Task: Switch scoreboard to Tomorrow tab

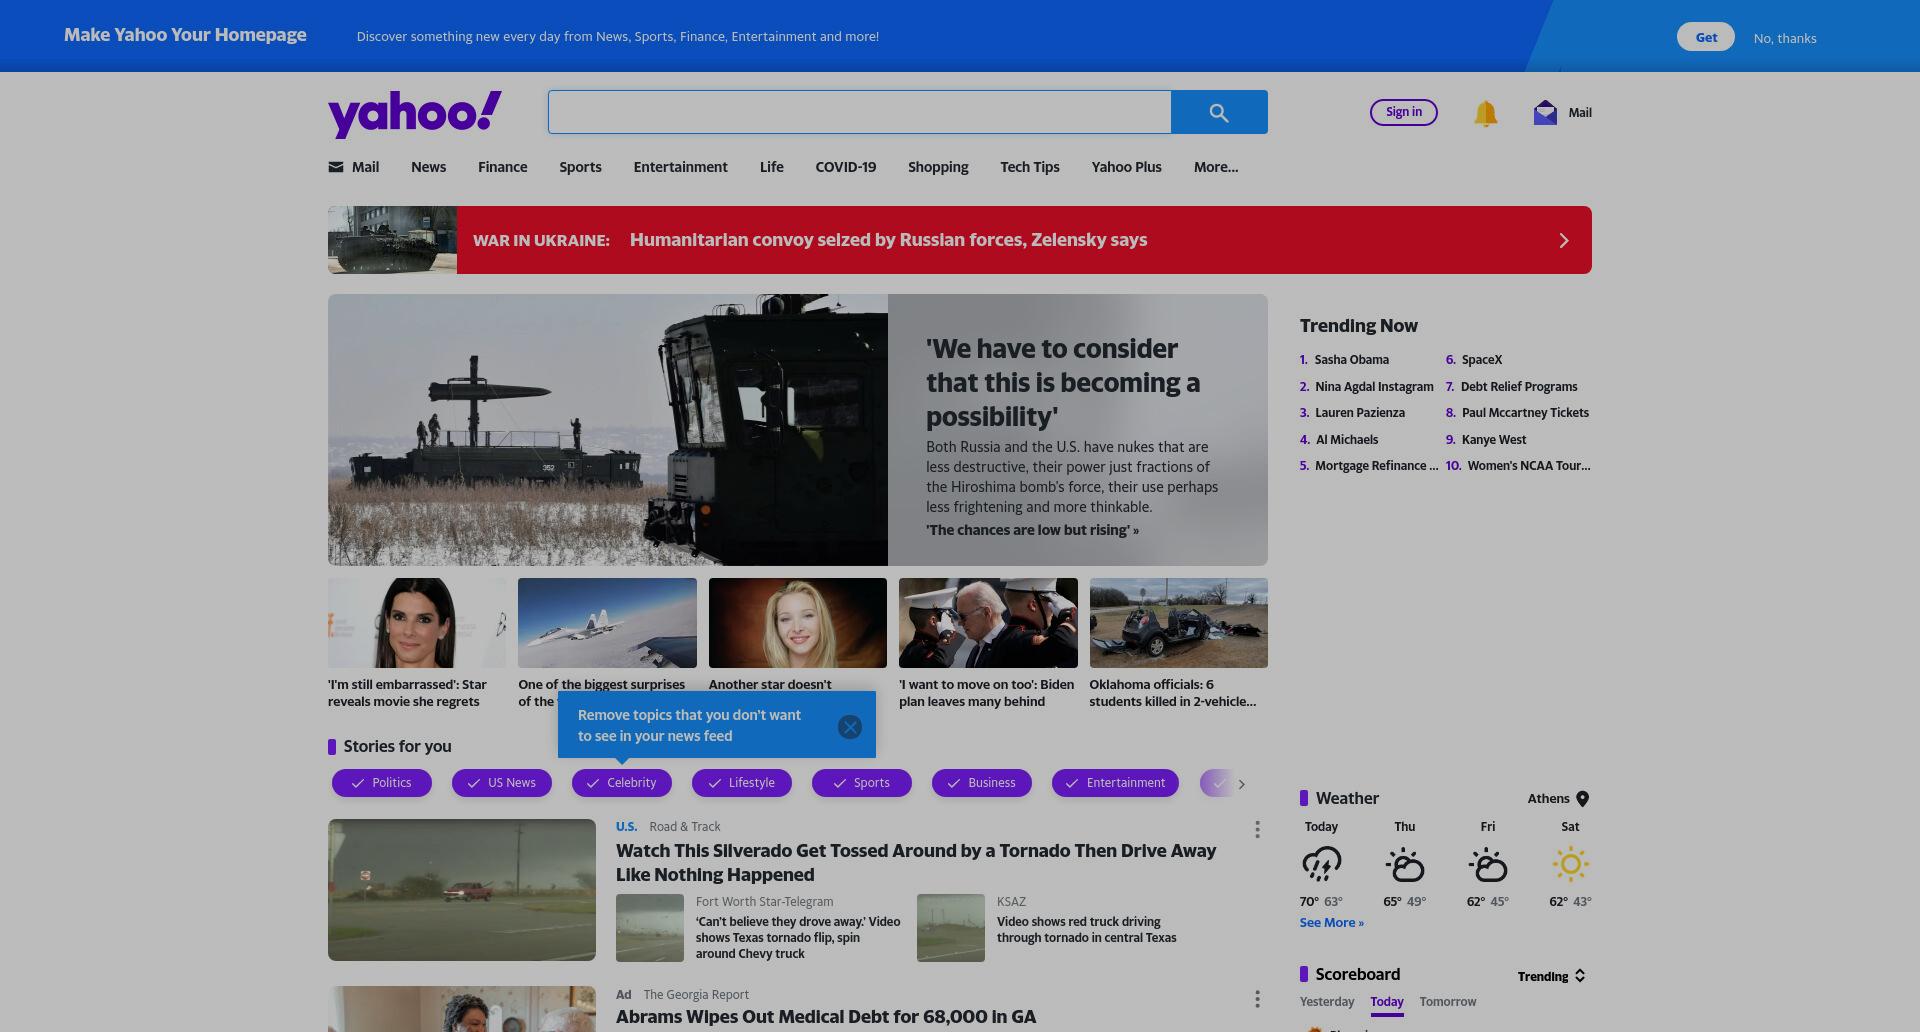Action: coord(1448,1002)
